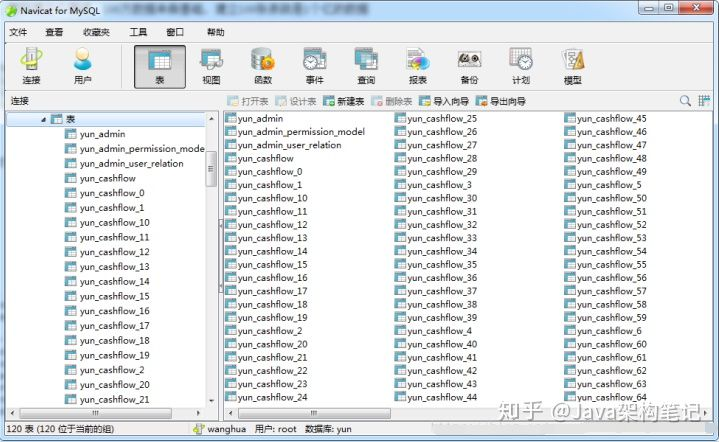Click the tree panel vertical scrollbar thumb
719x442 pixels.
tap(211, 169)
